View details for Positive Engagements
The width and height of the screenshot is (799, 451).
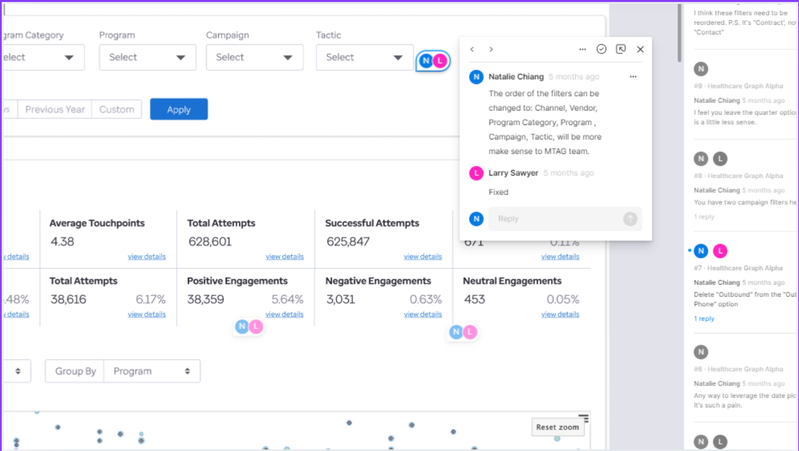[284, 314]
